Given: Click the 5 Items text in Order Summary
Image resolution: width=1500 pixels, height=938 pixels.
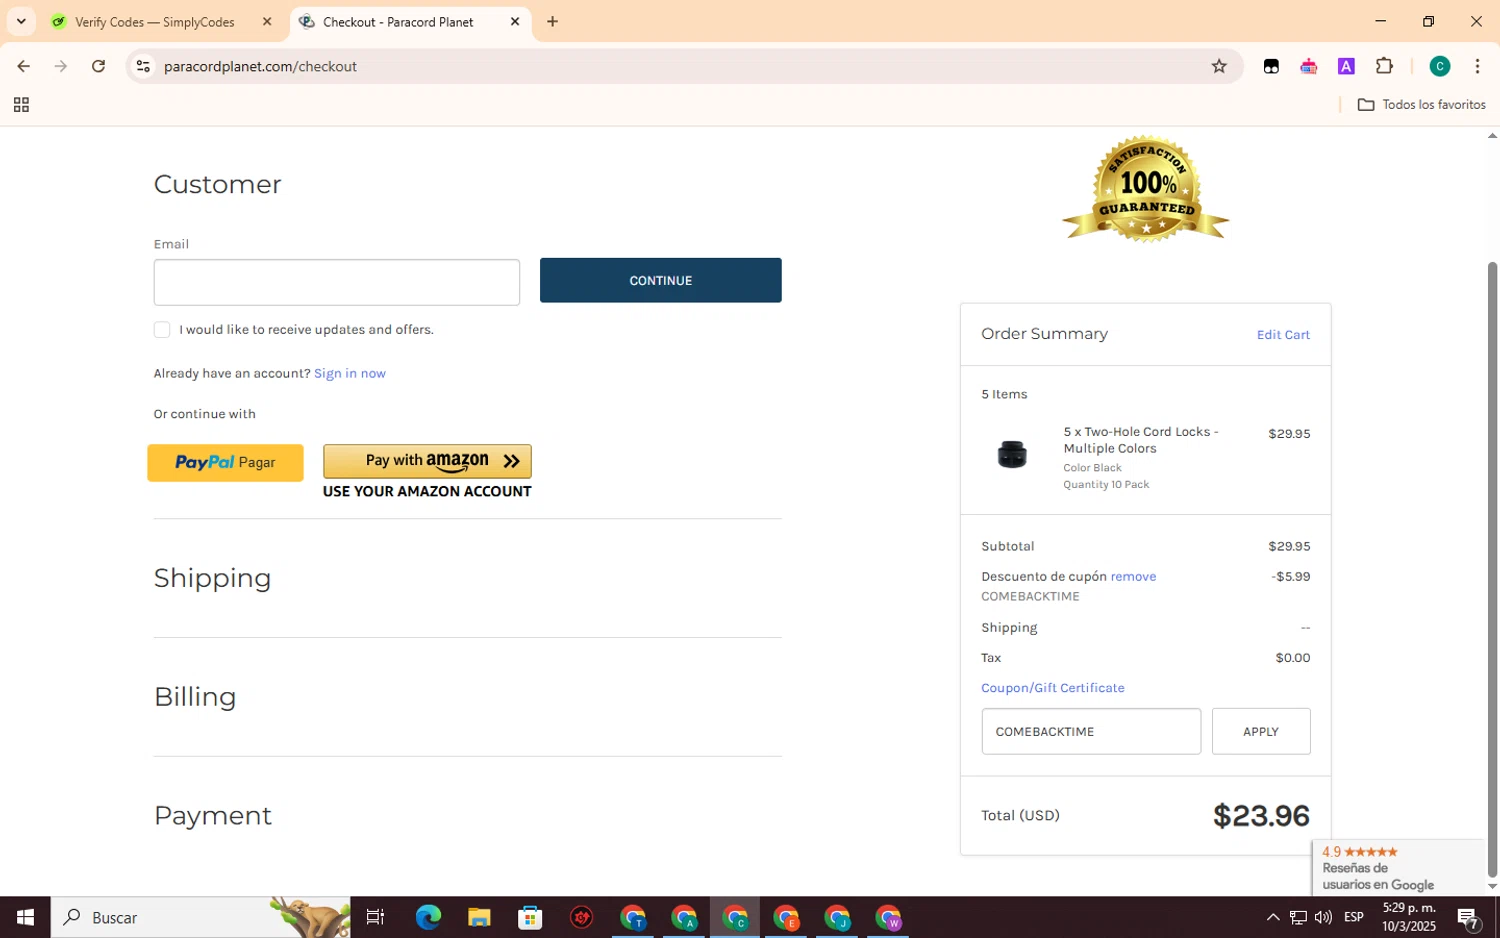Looking at the screenshot, I should click(1004, 394).
